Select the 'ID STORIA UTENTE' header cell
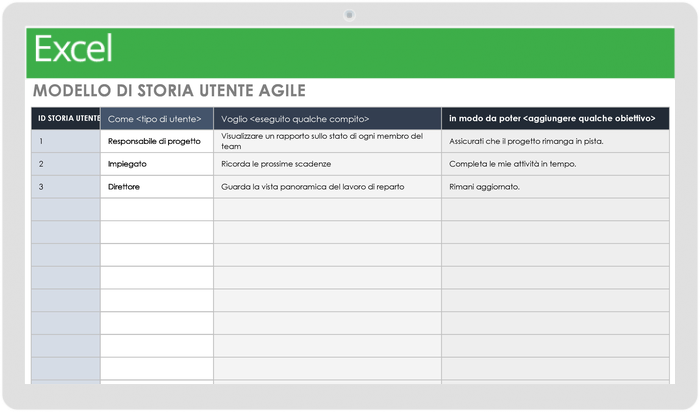 tap(66, 118)
